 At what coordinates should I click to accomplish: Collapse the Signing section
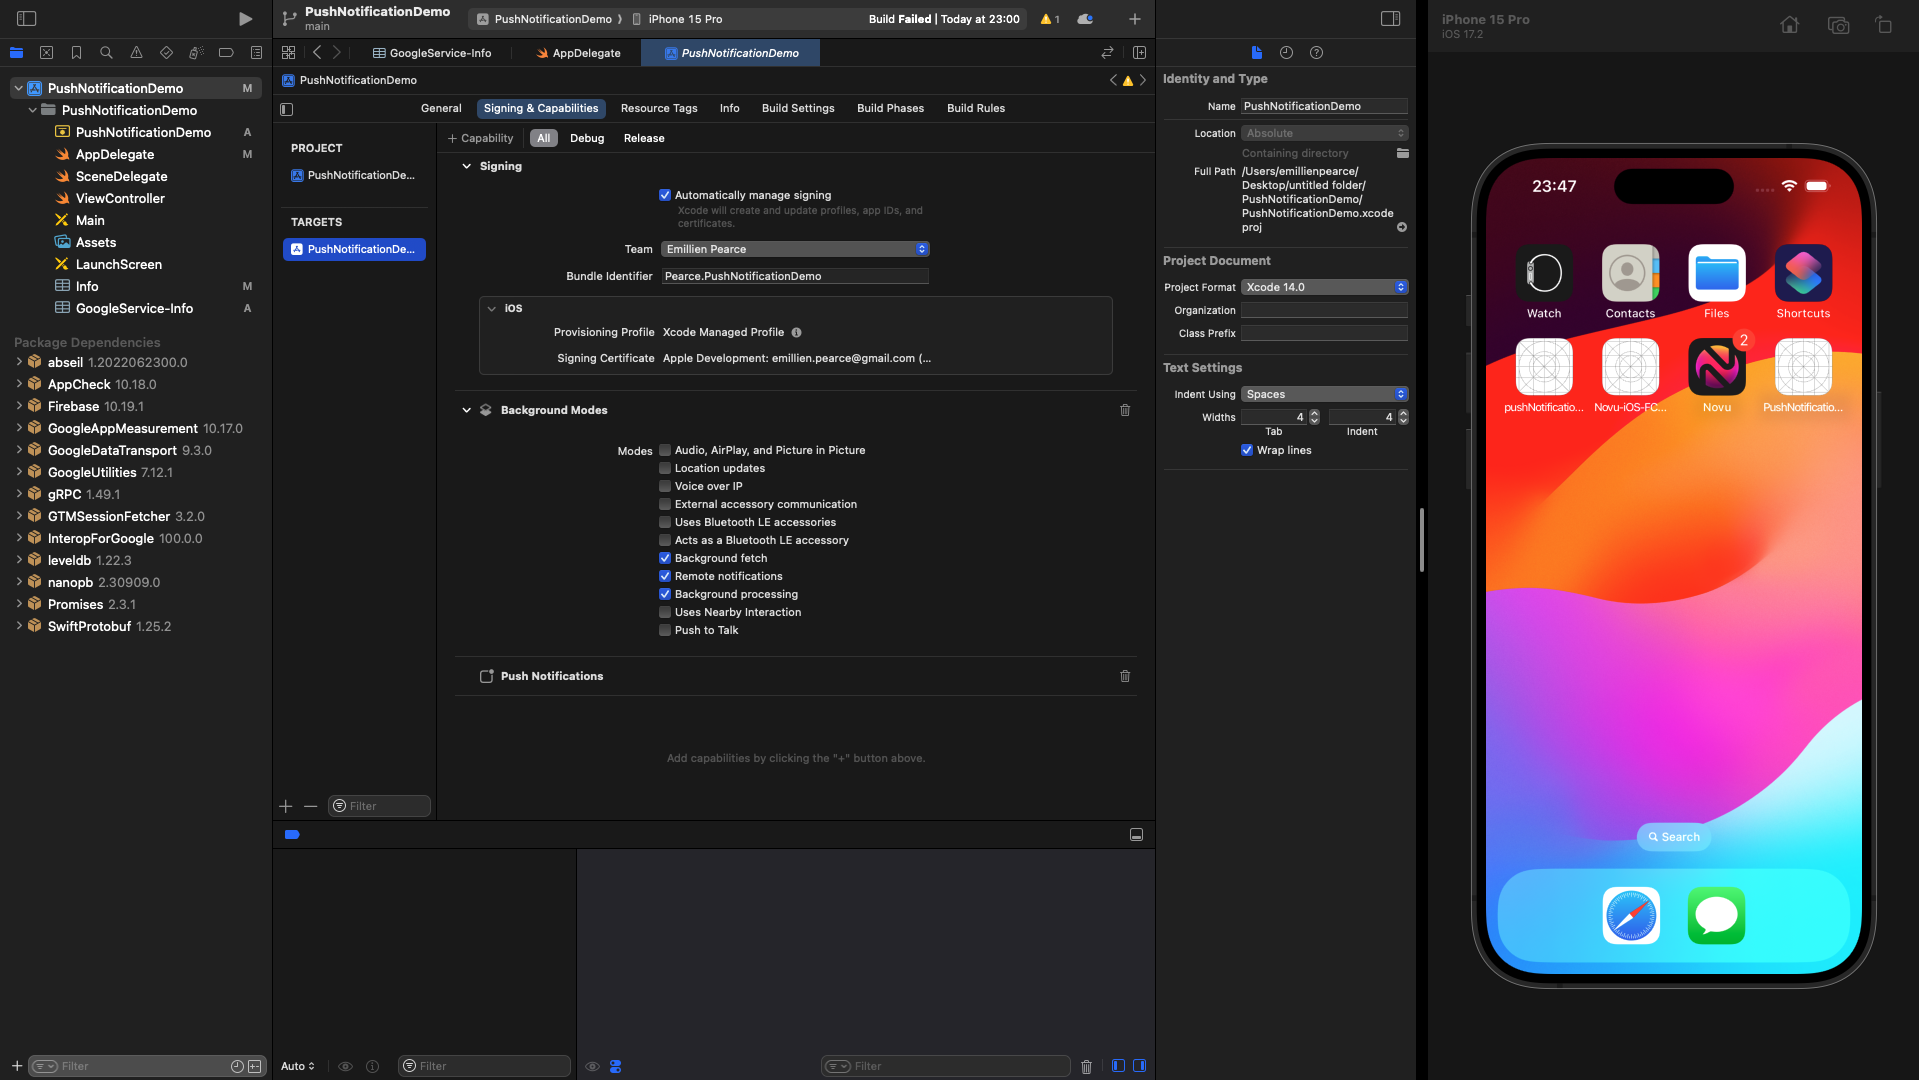(466, 166)
